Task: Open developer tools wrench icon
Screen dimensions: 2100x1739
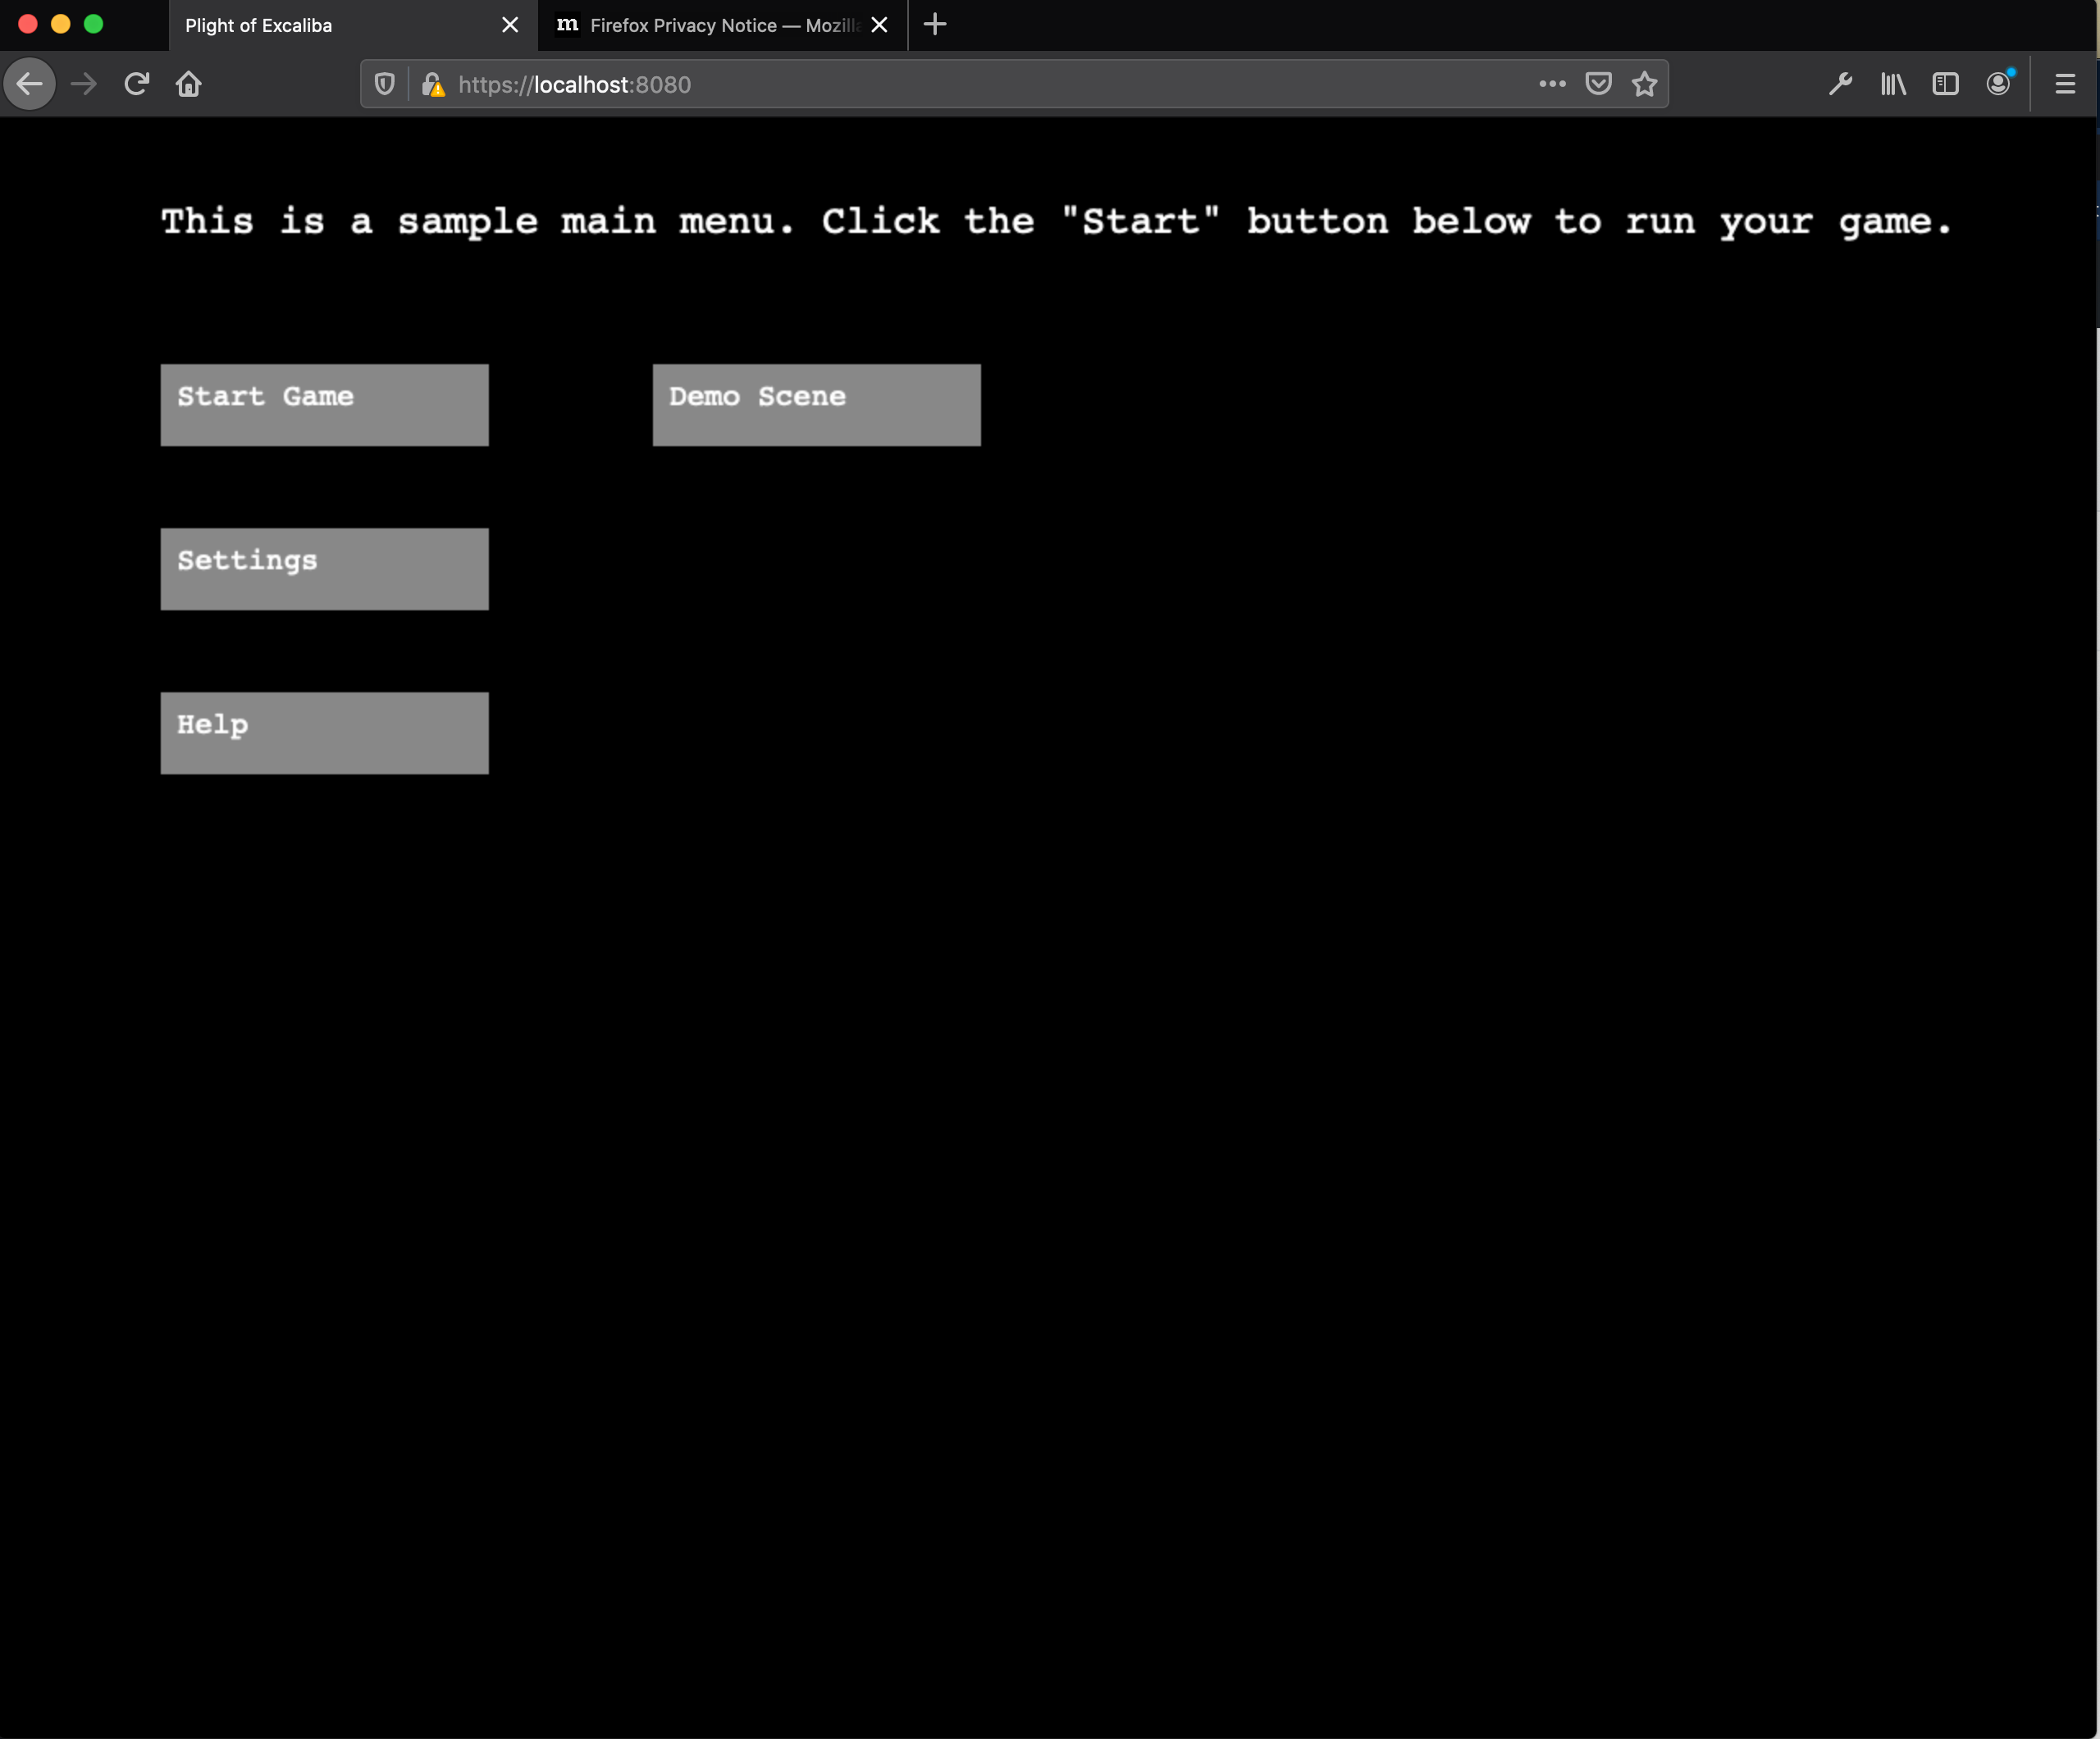Action: (1840, 84)
